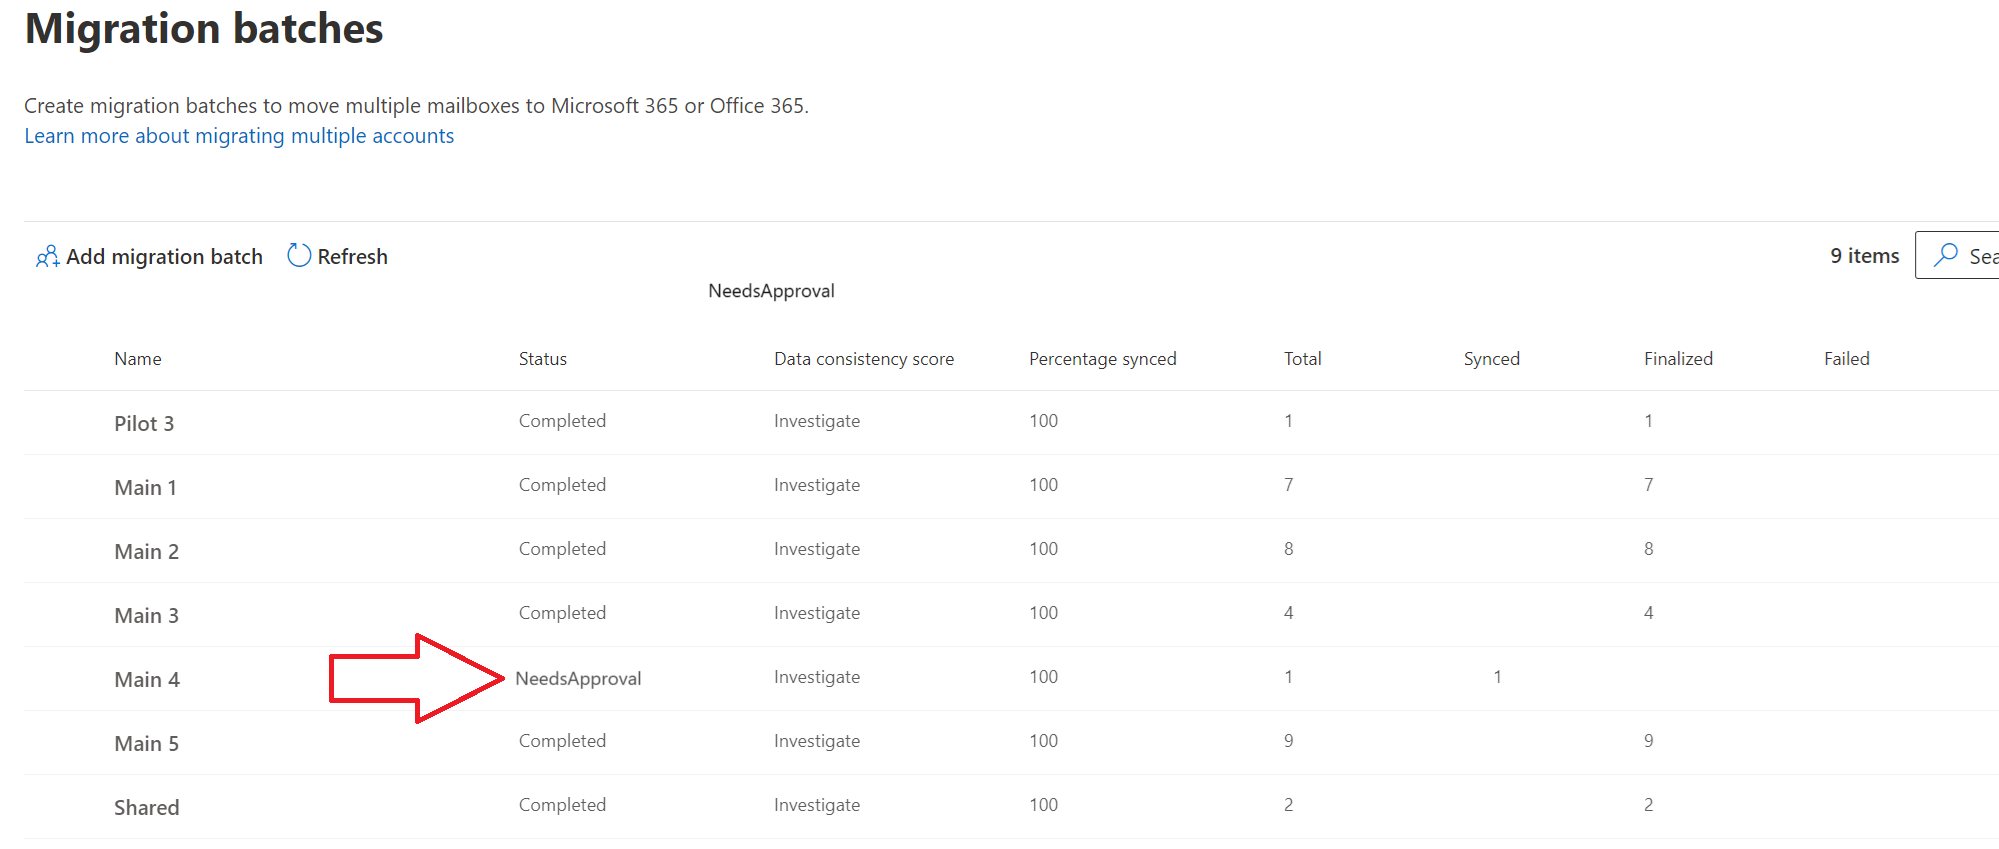The image size is (1999, 849).
Task: Click NeedsApproval status for Main 4
Action: [578, 679]
